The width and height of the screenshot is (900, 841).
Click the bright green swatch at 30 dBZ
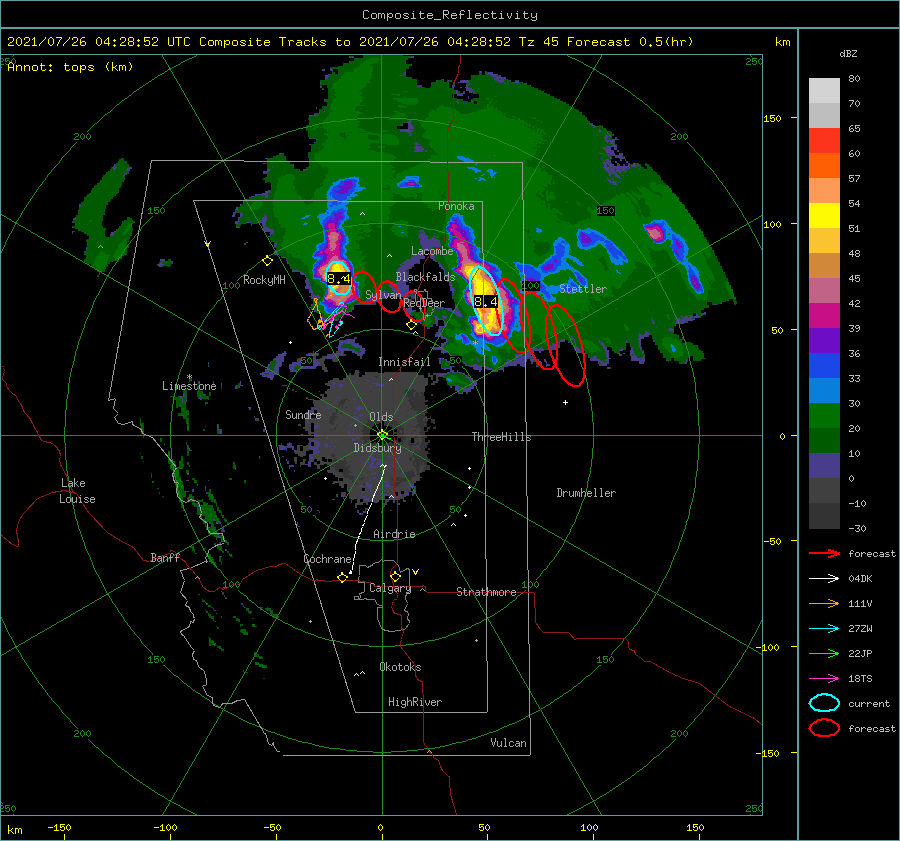click(824, 415)
